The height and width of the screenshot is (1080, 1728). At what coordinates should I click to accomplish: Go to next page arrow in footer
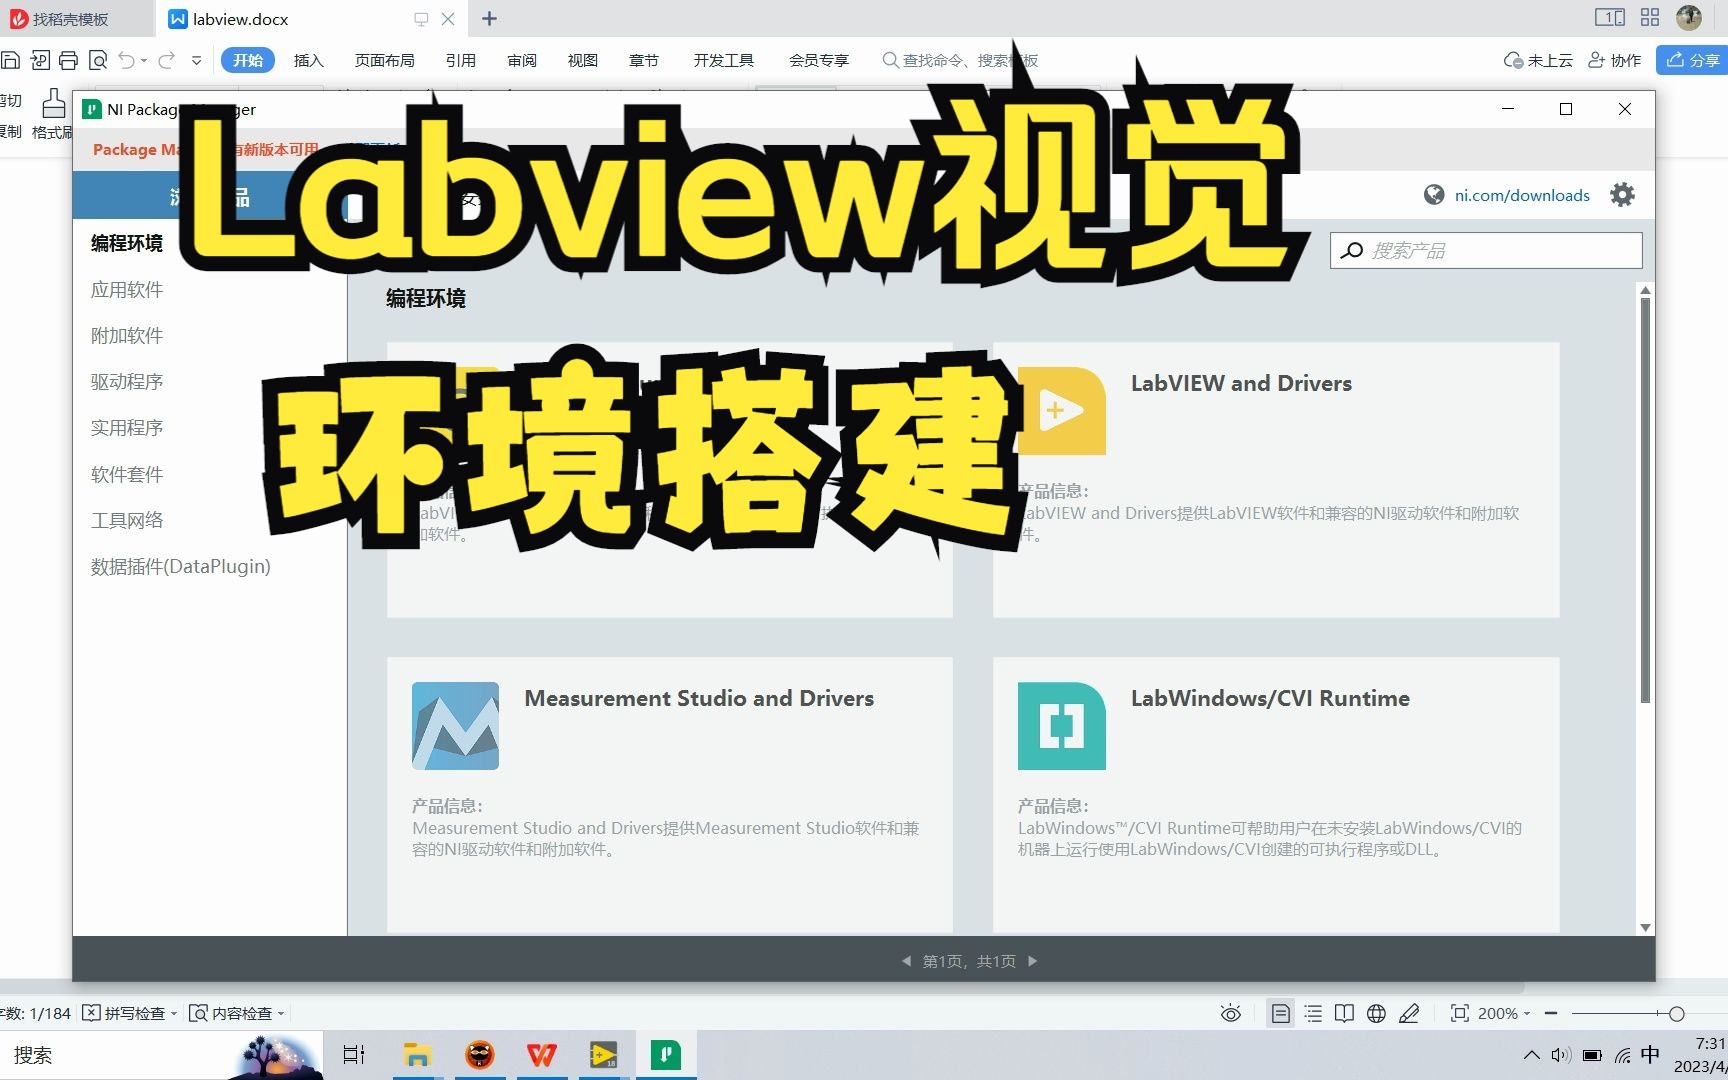1033,961
